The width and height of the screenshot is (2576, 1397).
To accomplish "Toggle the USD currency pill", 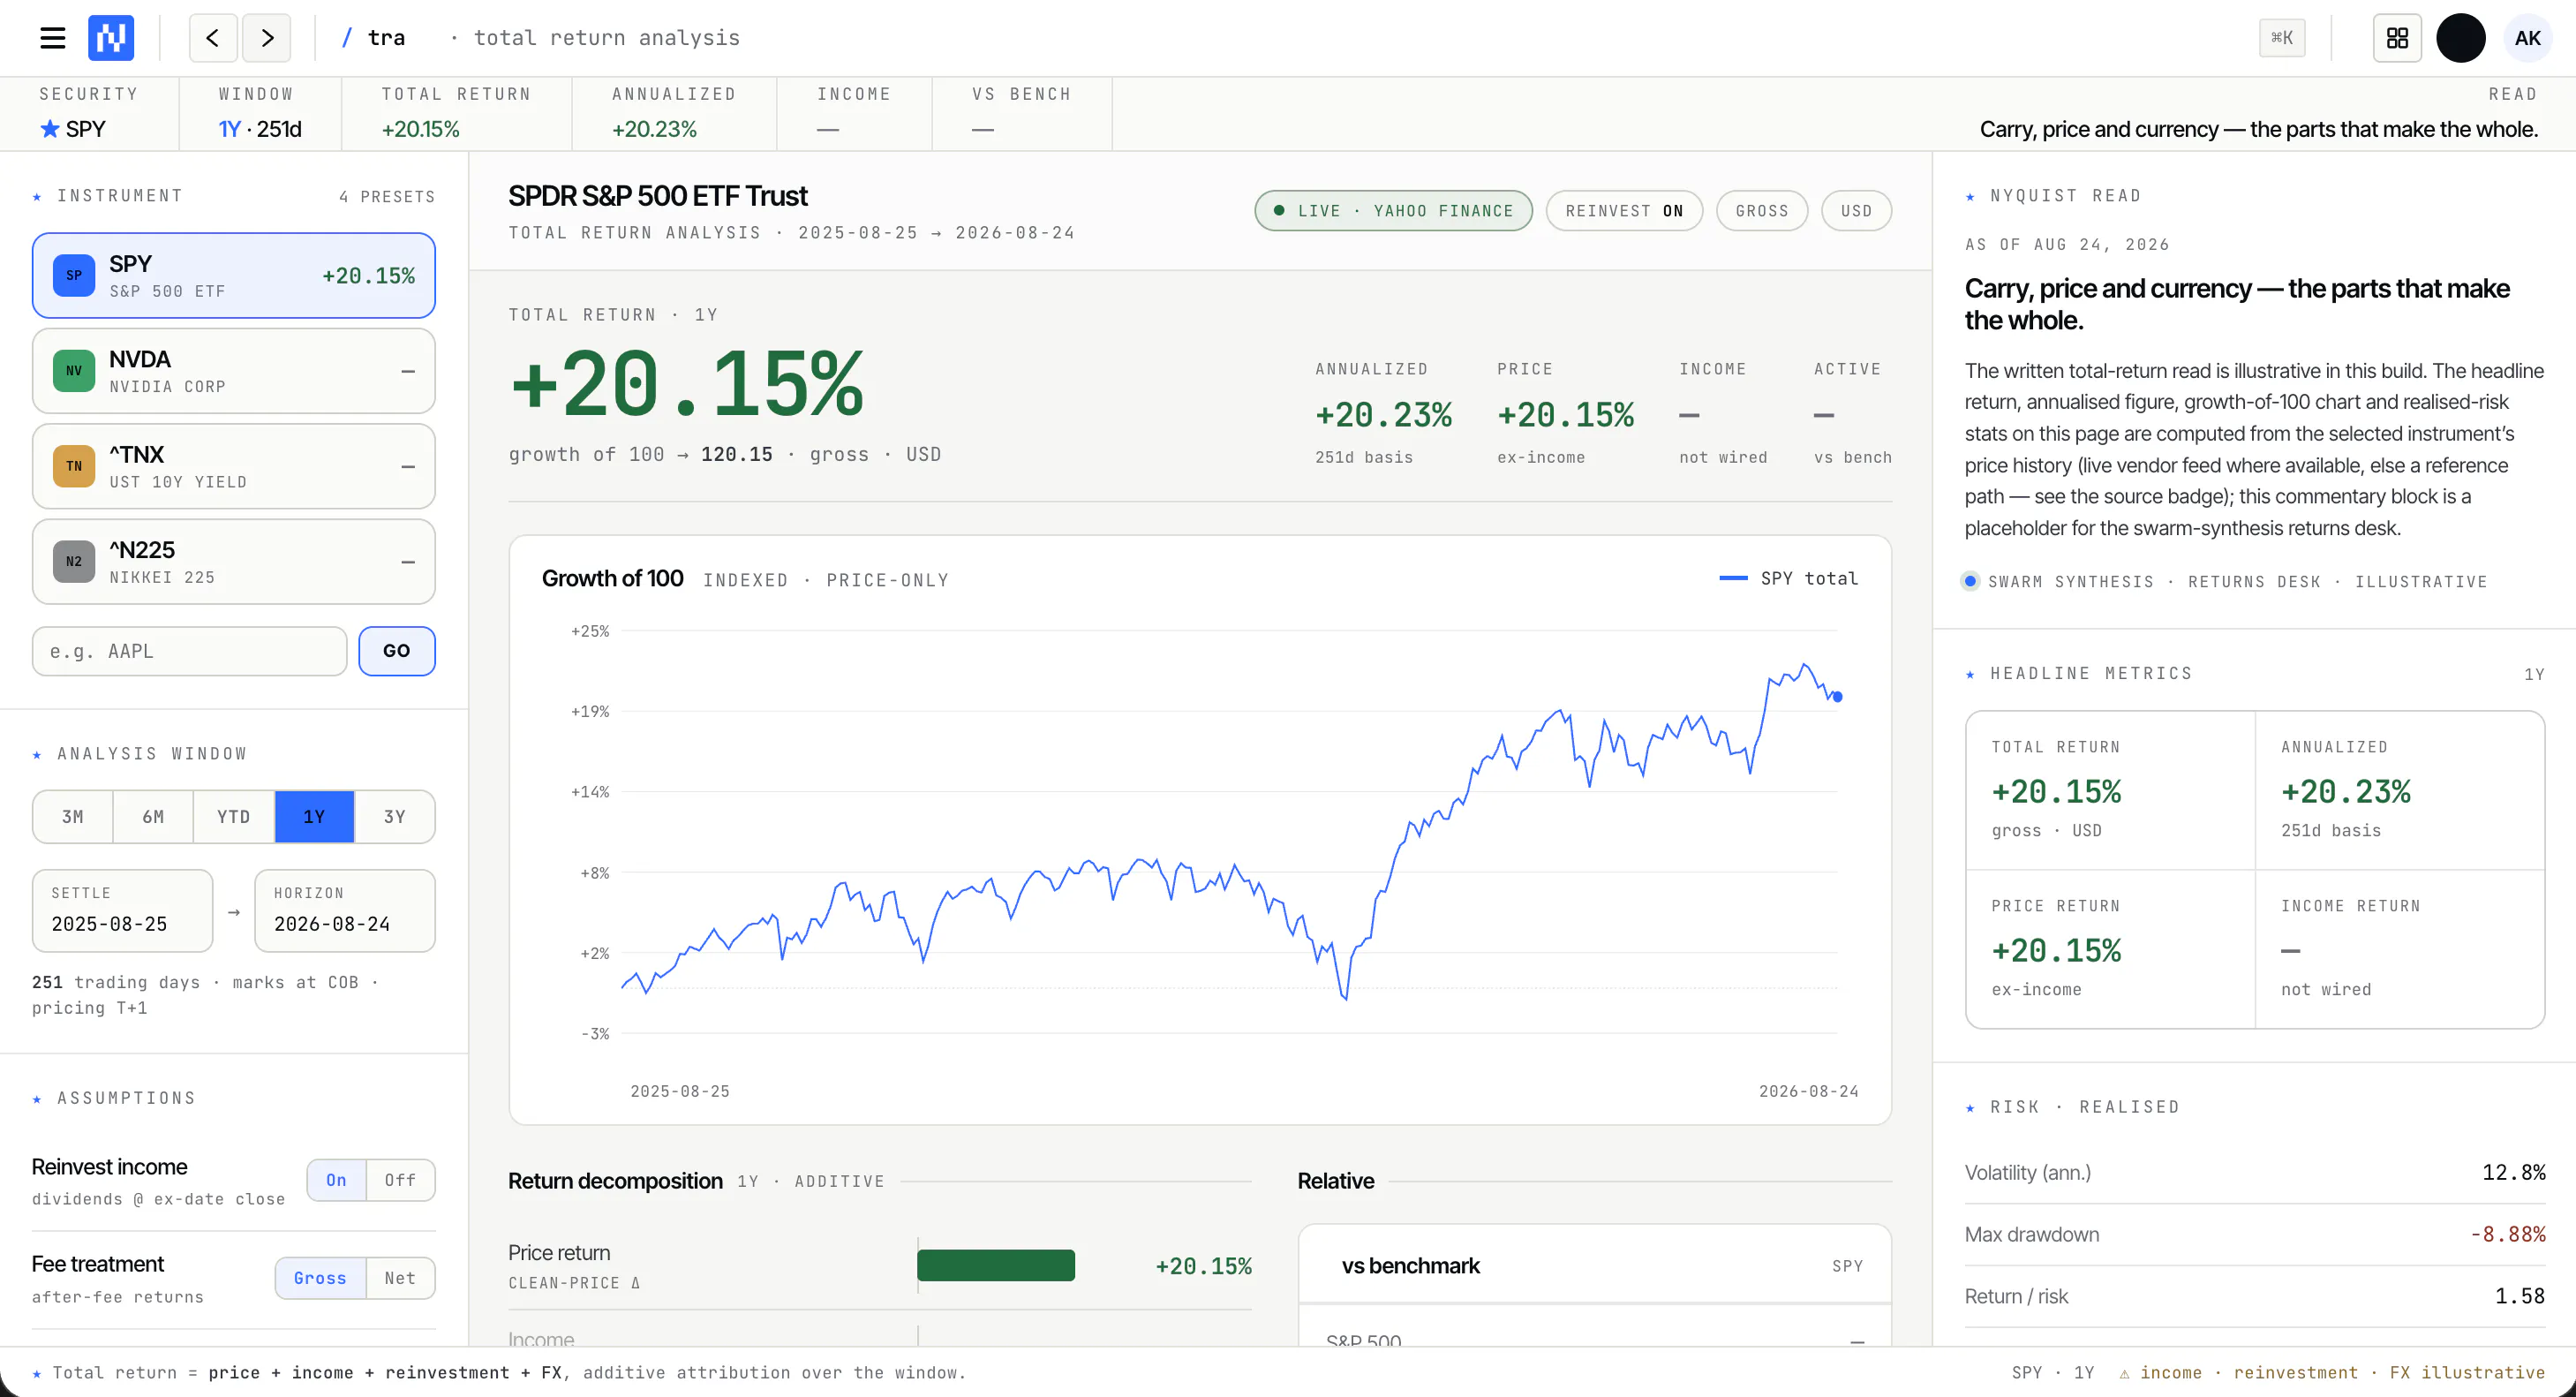I will pyautogui.click(x=1856, y=211).
